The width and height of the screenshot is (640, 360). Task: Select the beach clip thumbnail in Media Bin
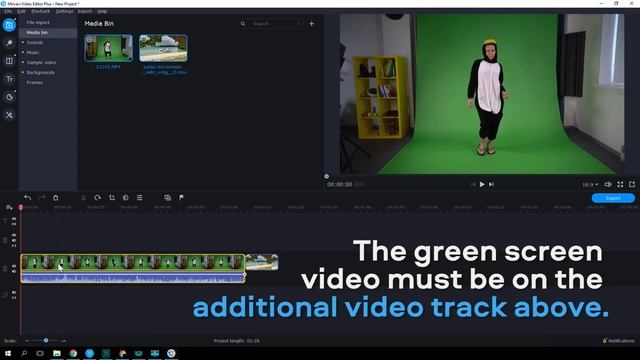pos(163,48)
